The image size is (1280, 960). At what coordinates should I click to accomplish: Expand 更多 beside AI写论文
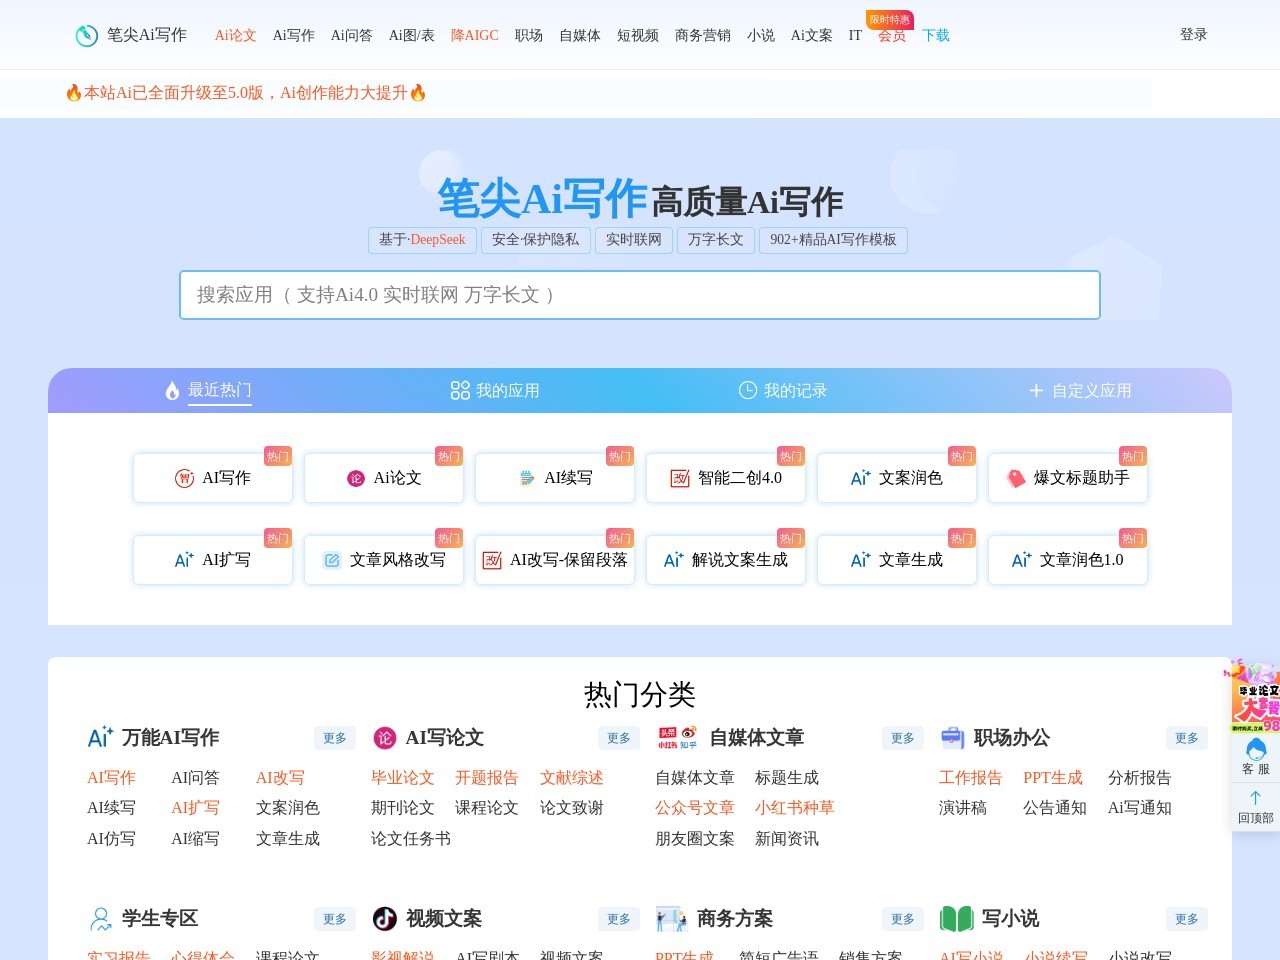coord(618,738)
